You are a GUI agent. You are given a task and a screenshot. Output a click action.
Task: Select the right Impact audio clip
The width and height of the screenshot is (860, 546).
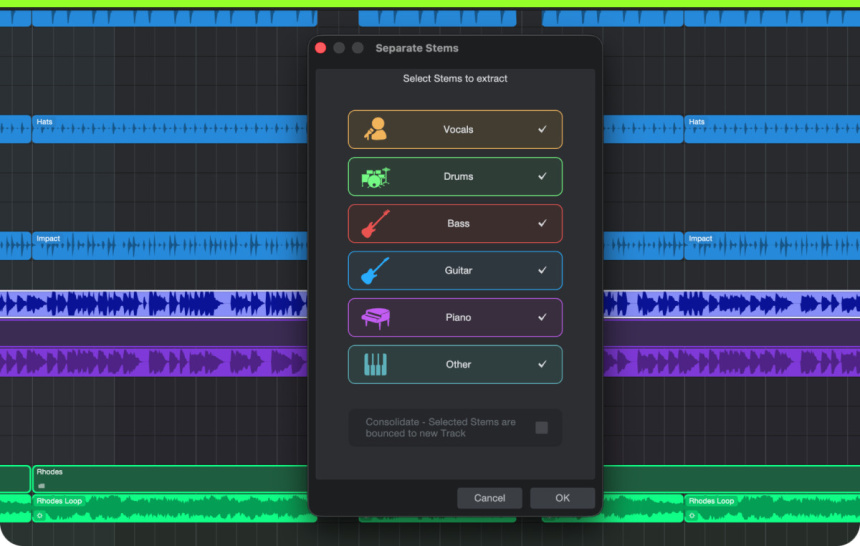point(772,245)
